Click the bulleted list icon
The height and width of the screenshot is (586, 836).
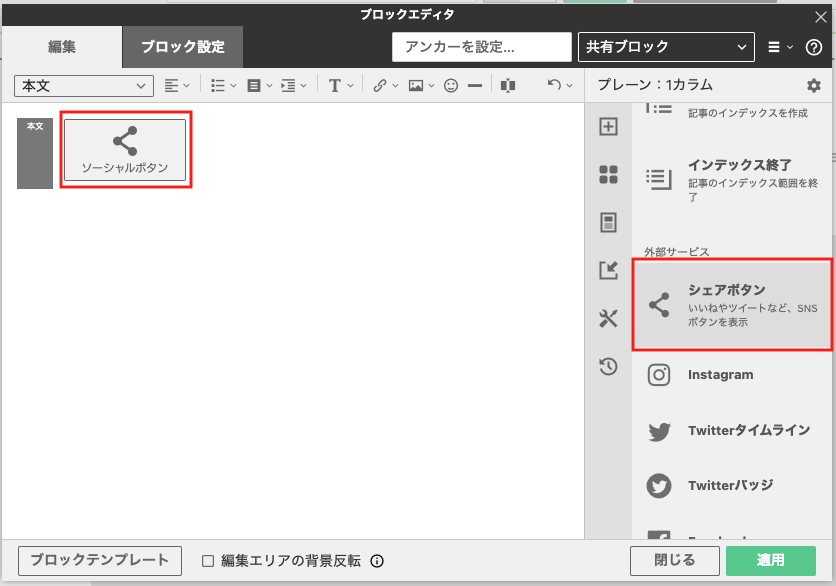pyautogui.click(x=218, y=85)
